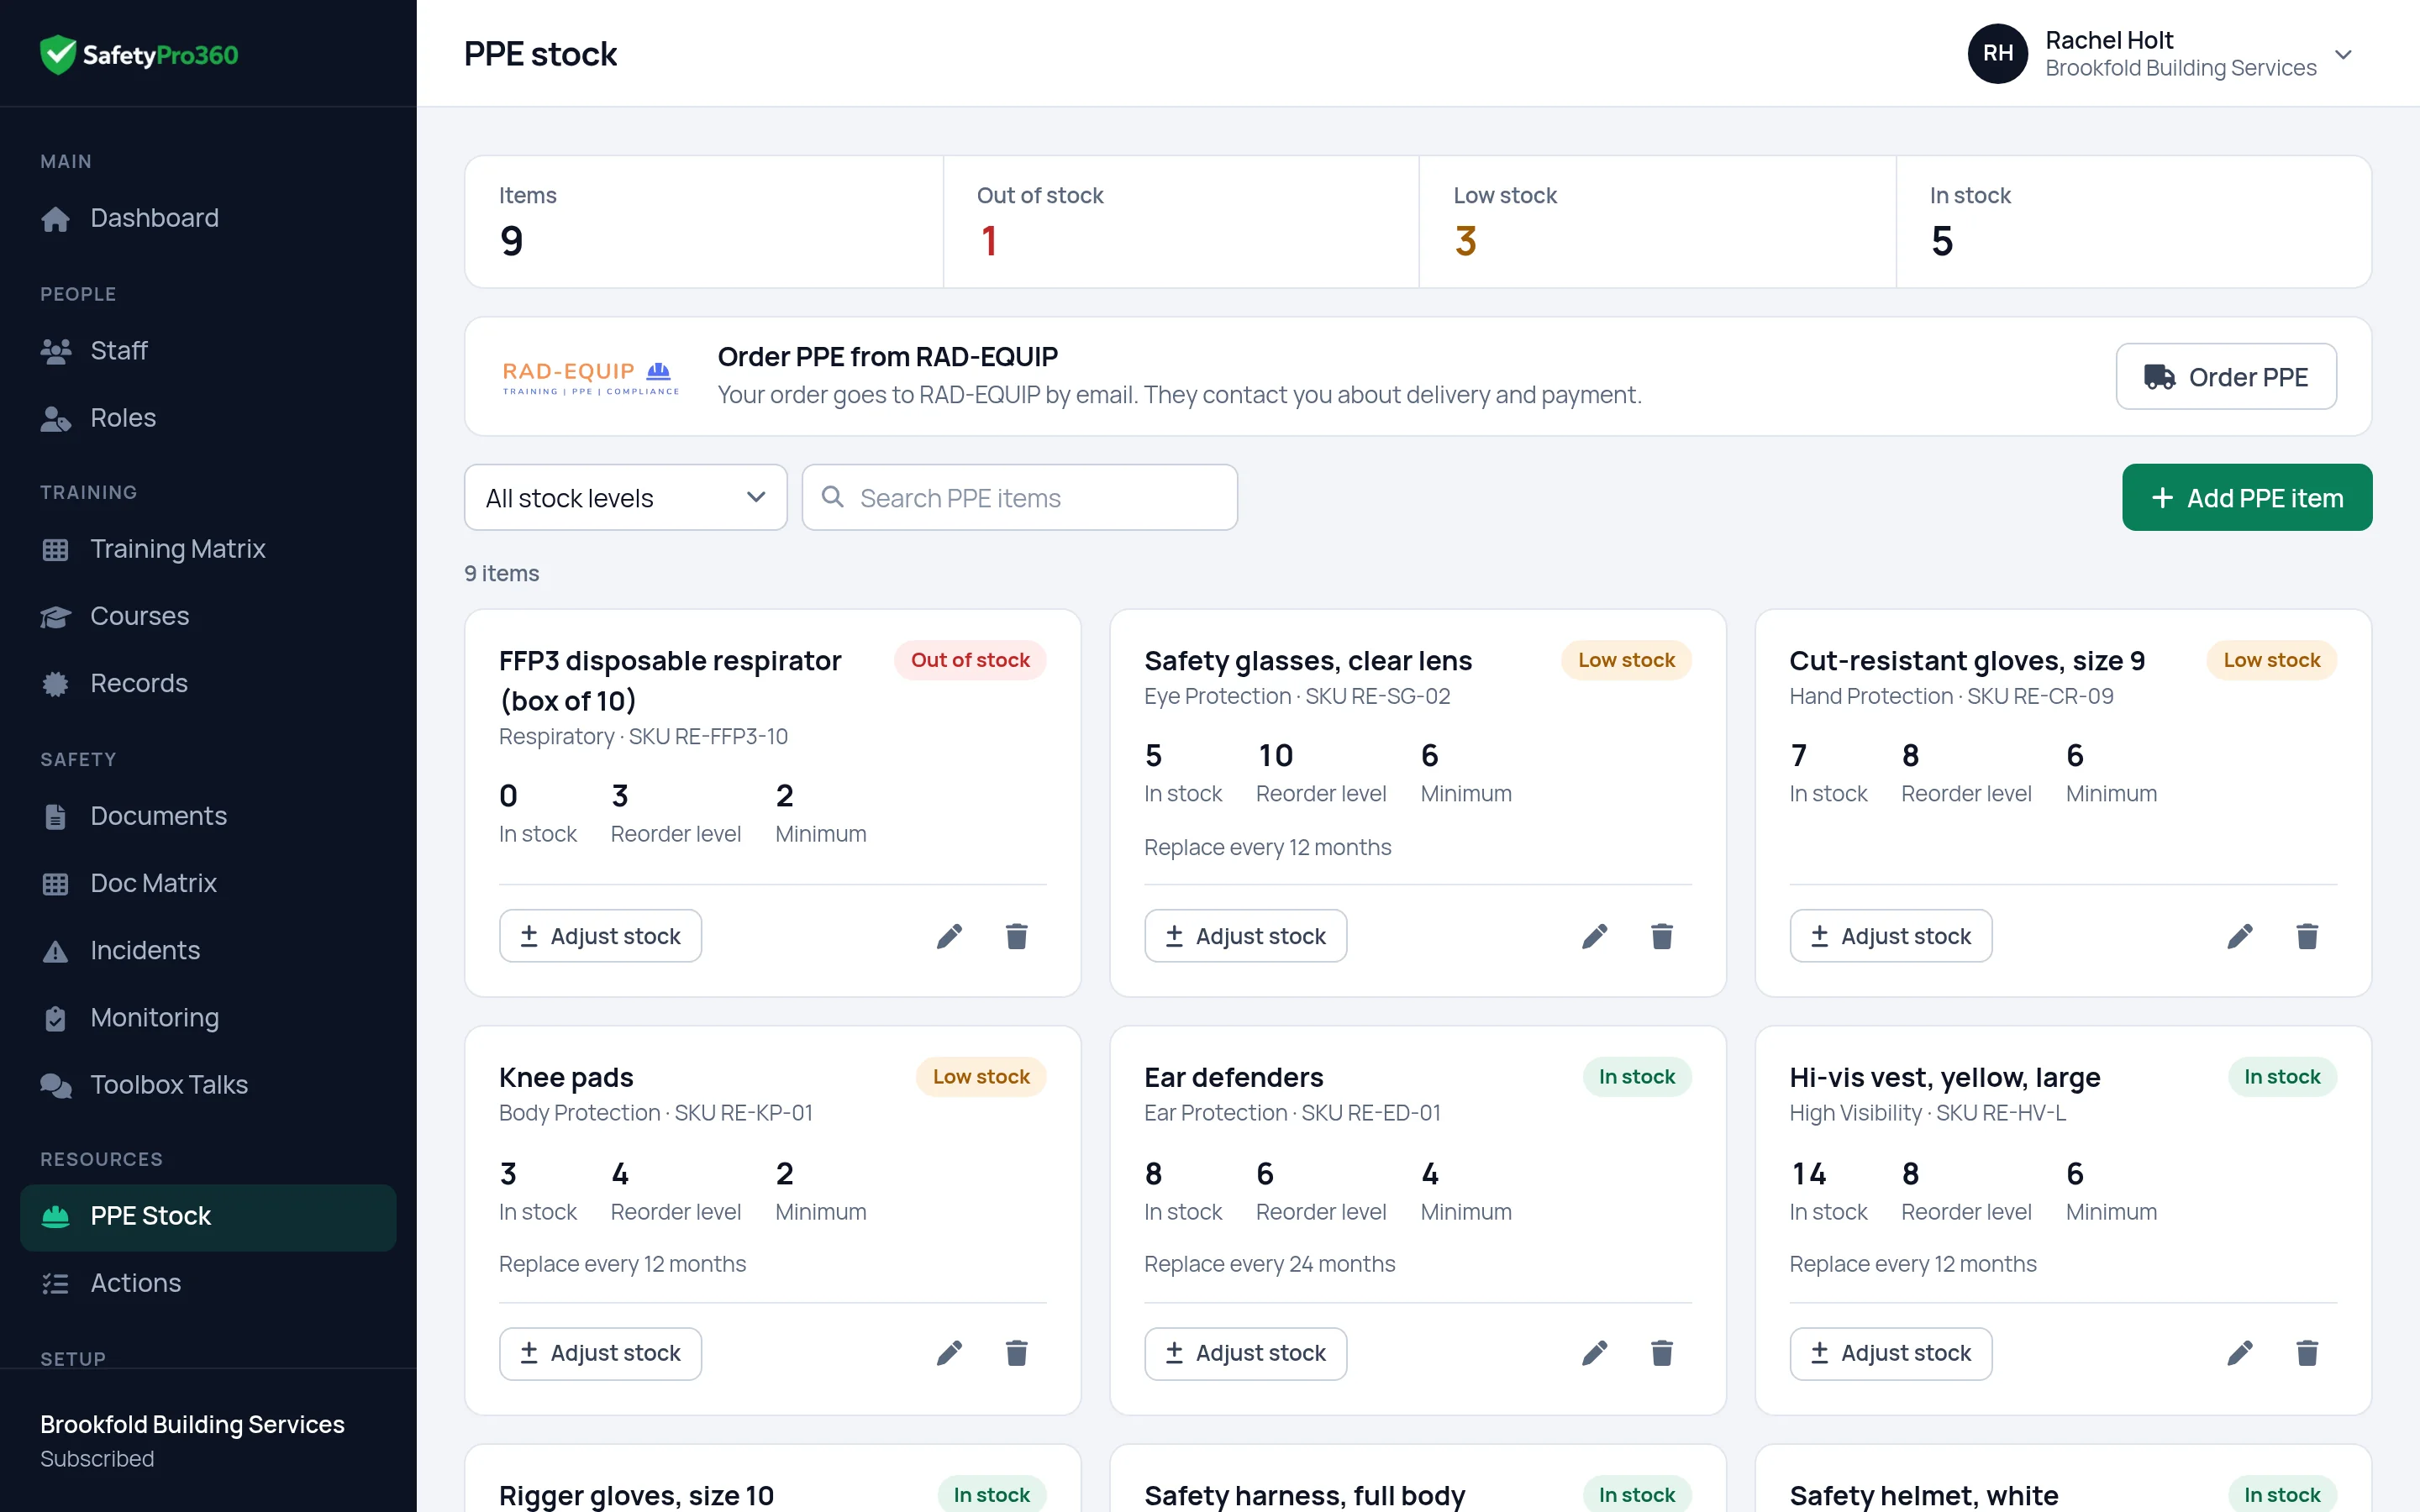Click the Out of stock summary card
The image size is (2420, 1512).
point(1180,222)
